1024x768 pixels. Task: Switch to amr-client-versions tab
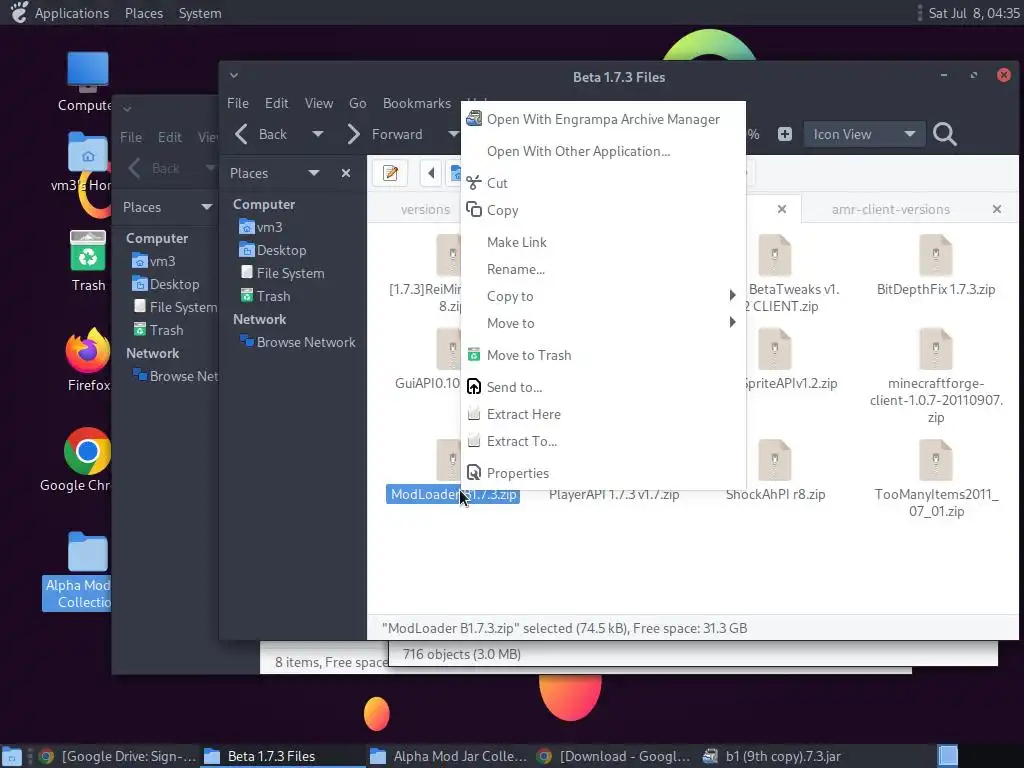891,210
